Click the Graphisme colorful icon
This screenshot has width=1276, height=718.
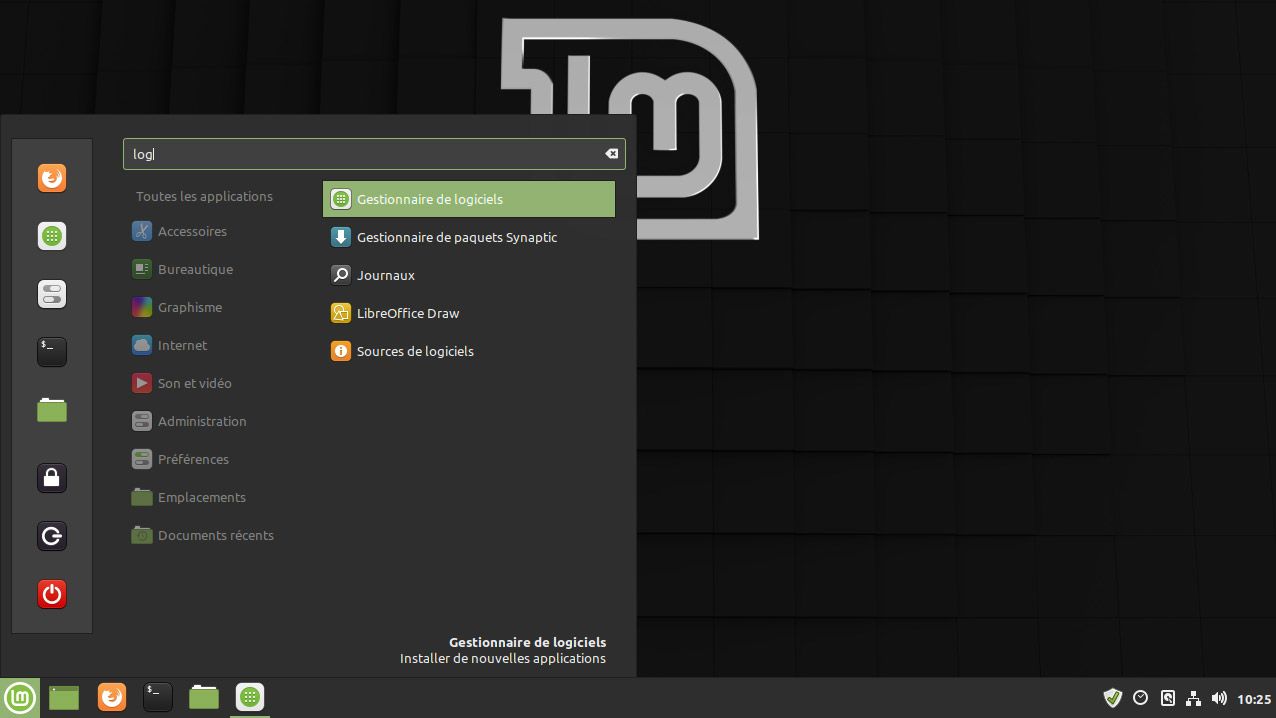[142, 307]
